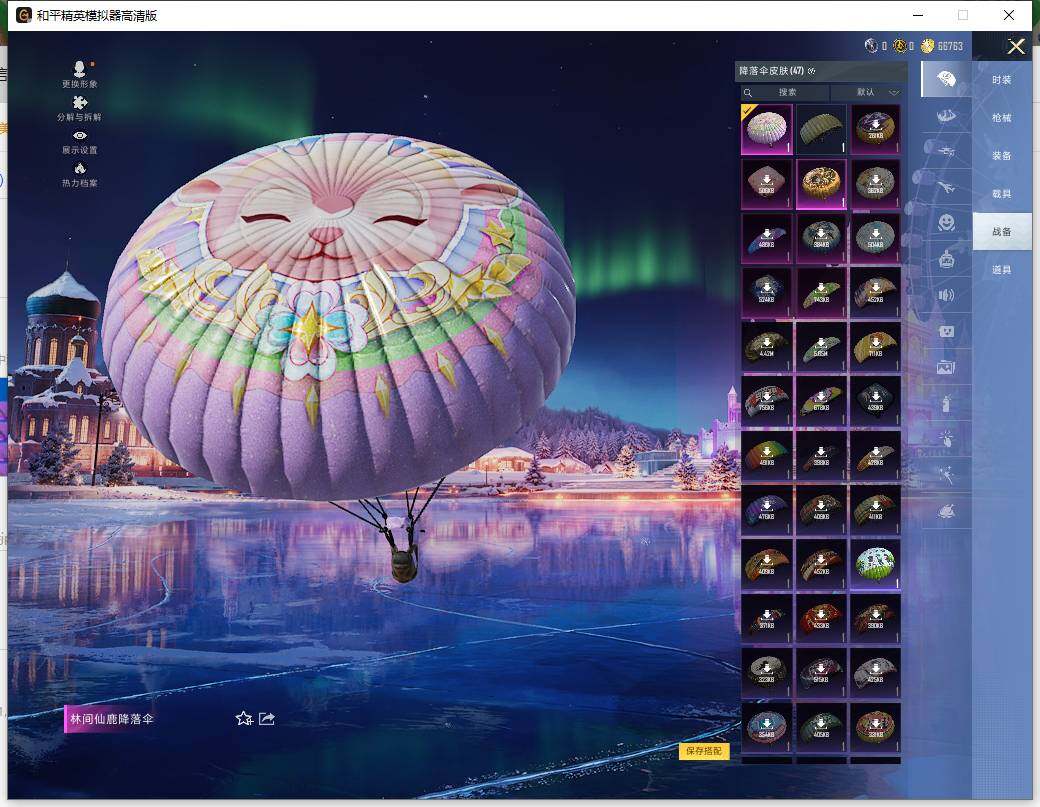1040x807 pixels.
Task: Click the 搜索 search field
Action: point(787,92)
